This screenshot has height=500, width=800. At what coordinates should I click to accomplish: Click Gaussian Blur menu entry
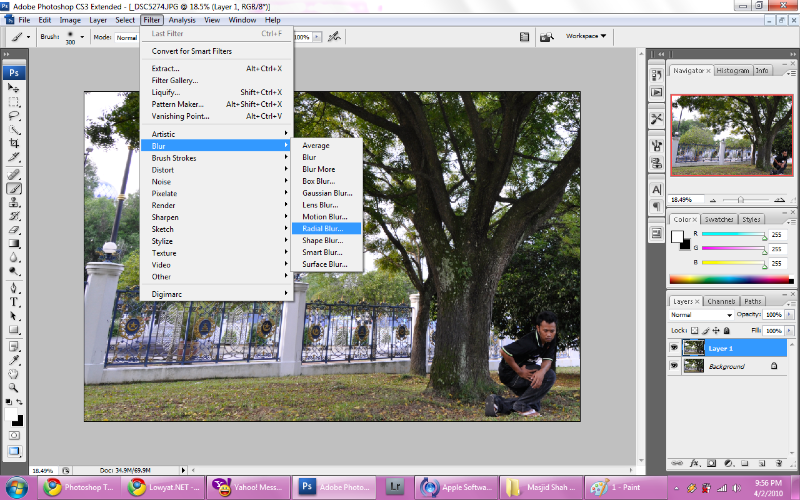[x=327, y=193]
